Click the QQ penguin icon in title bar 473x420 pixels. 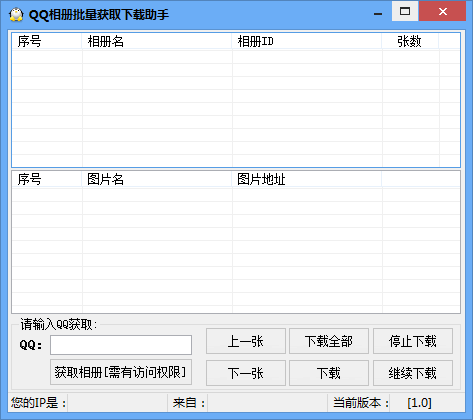tap(16, 14)
